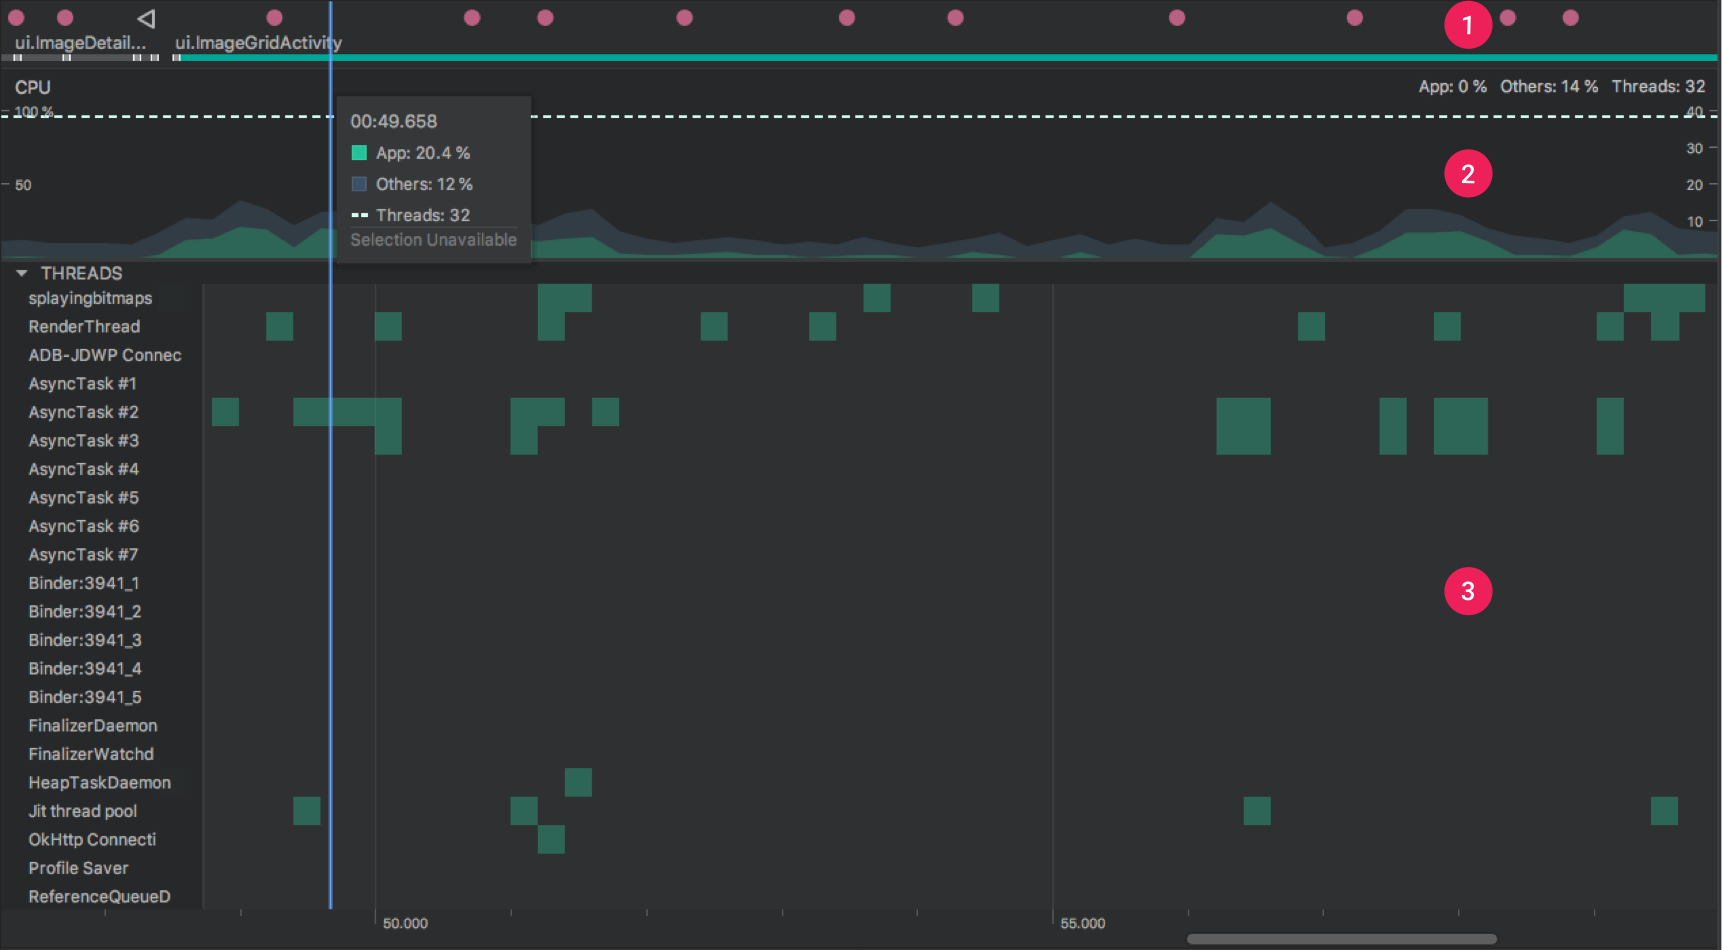Image resolution: width=1722 pixels, height=950 pixels.
Task: Collapse the THREADS section
Action: coord(21,272)
